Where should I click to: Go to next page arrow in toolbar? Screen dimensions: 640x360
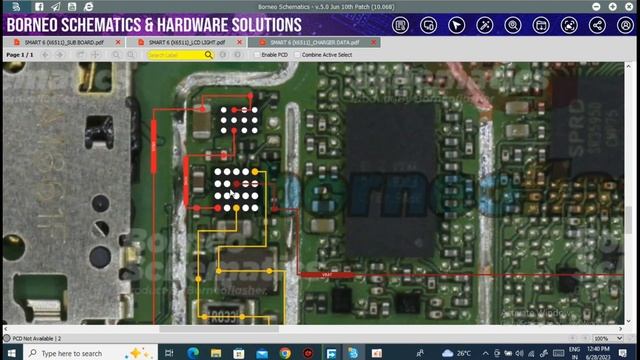[x=60, y=55]
